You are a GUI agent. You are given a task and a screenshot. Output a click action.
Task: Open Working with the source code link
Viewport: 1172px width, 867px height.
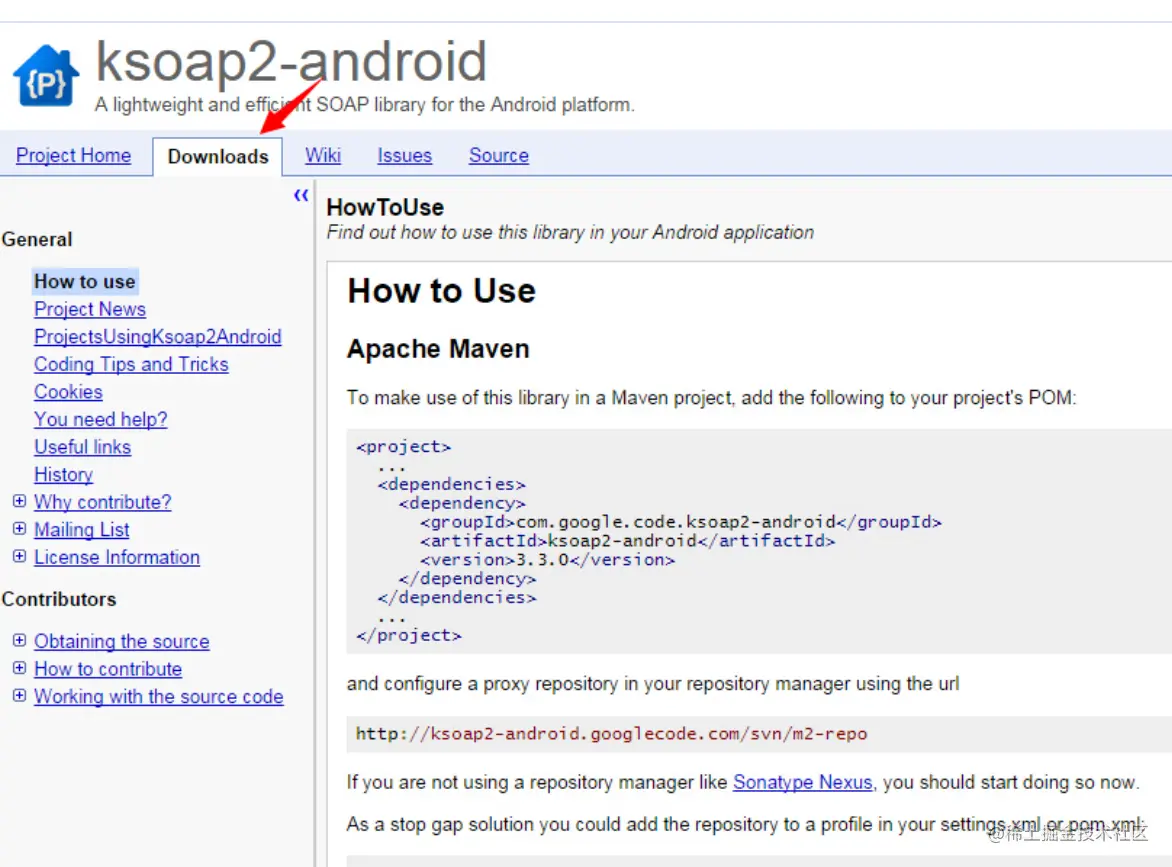pos(158,697)
